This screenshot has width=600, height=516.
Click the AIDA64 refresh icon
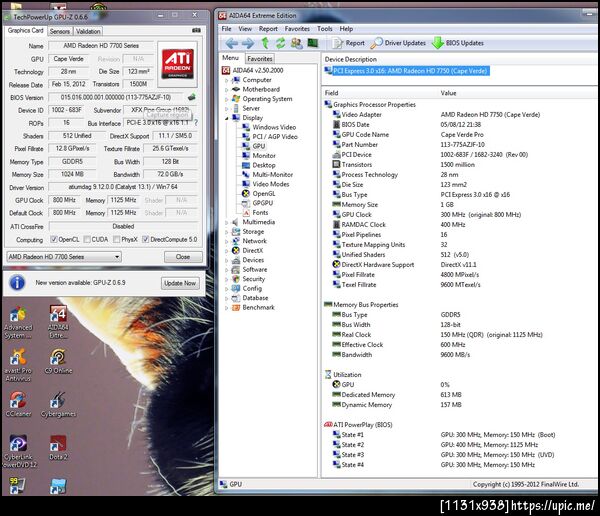[x=280, y=43]
